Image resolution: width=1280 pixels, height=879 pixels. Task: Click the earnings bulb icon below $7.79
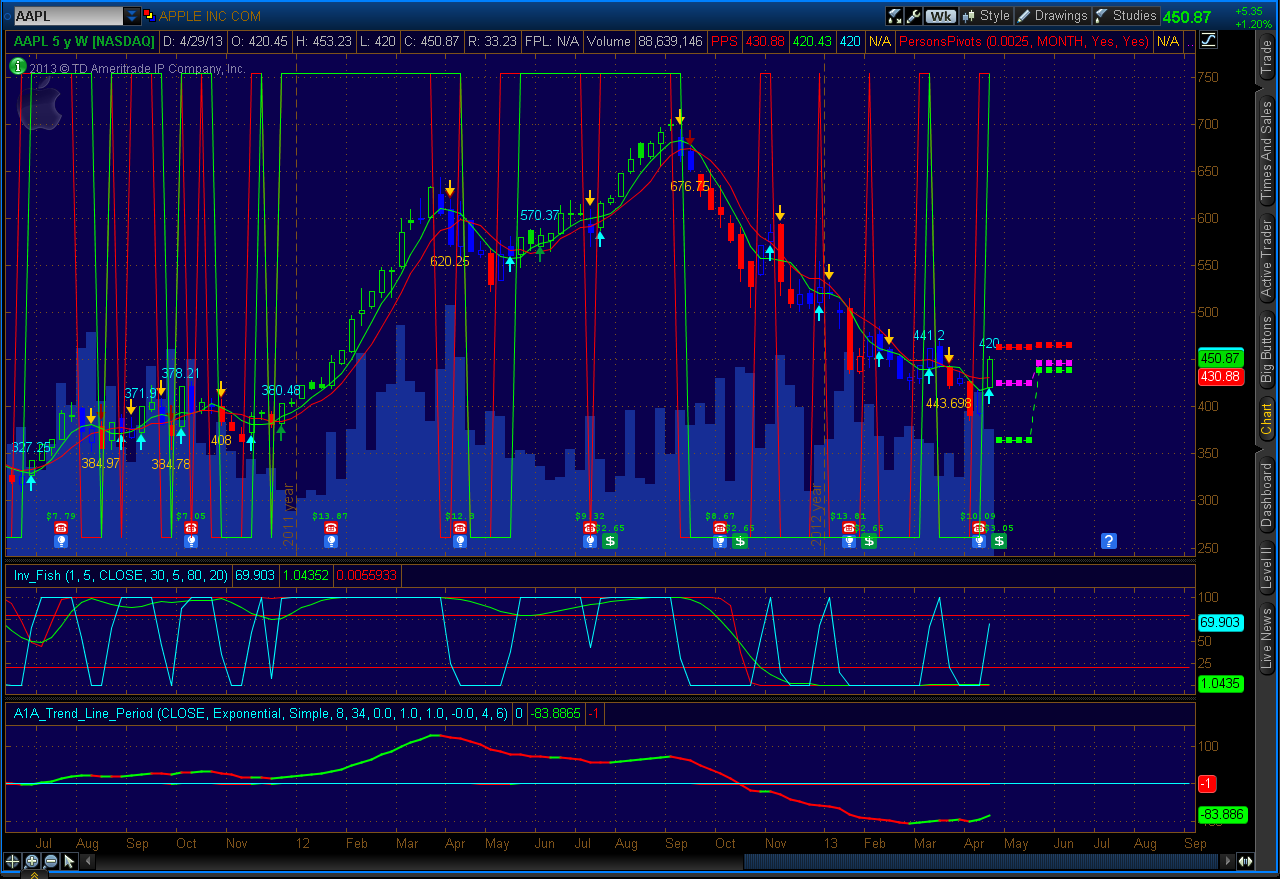[60, 541]
